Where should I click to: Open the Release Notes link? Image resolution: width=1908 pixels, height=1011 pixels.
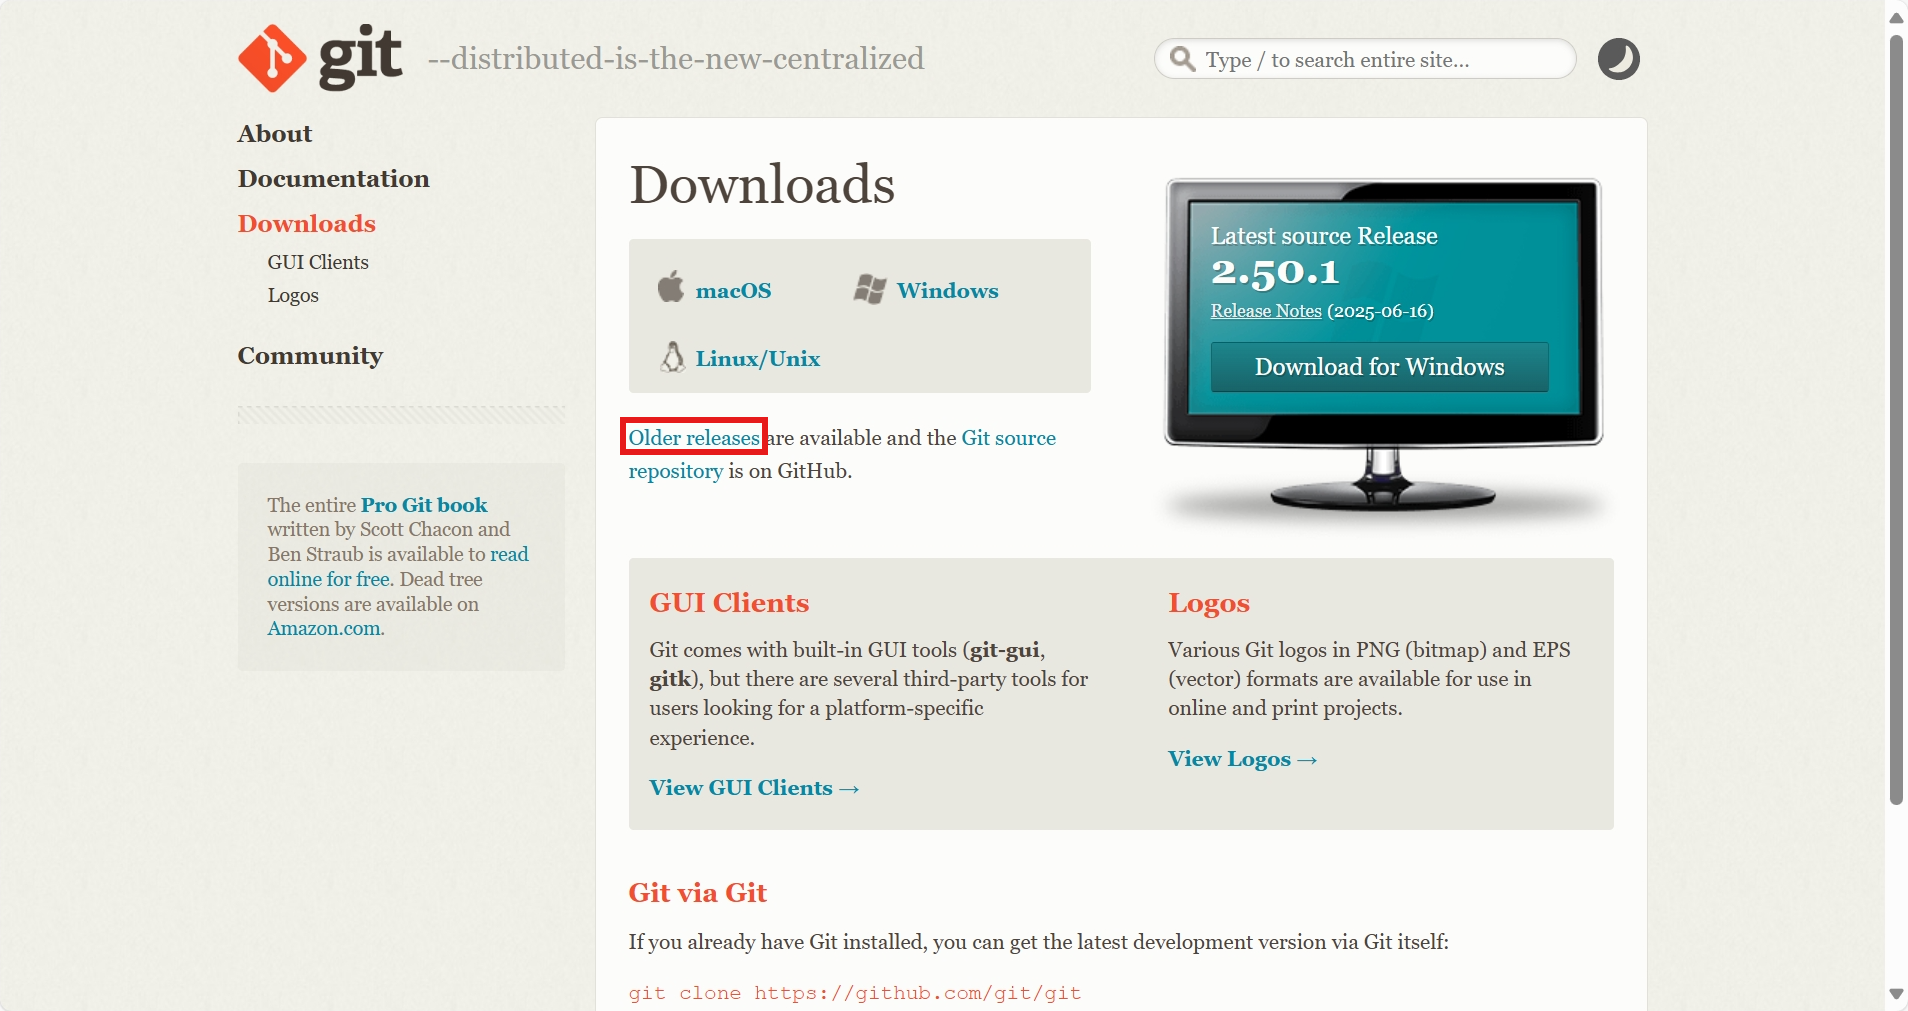coord(1266,311)
